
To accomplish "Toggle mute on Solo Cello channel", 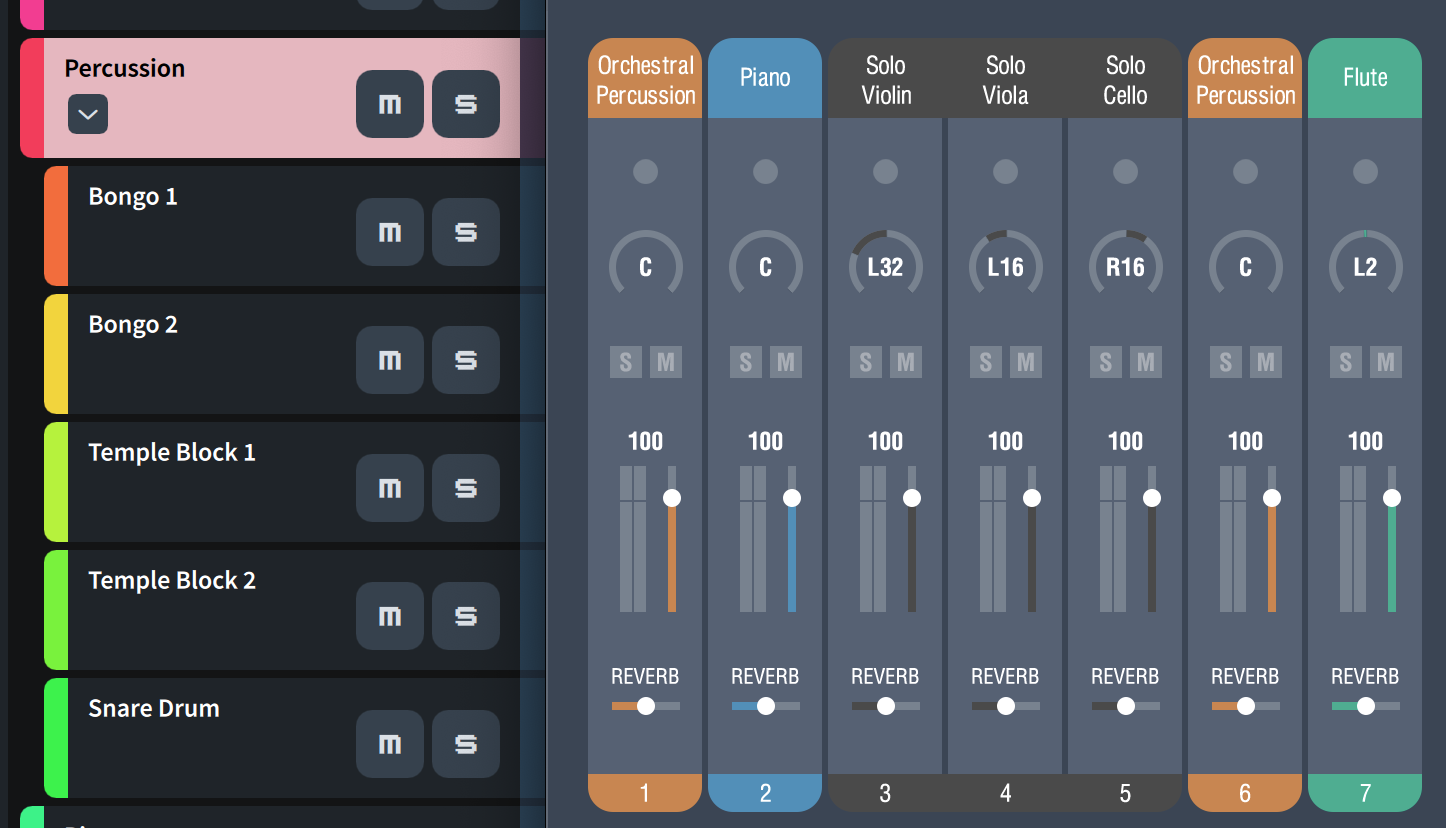I will pos(1145,362).
